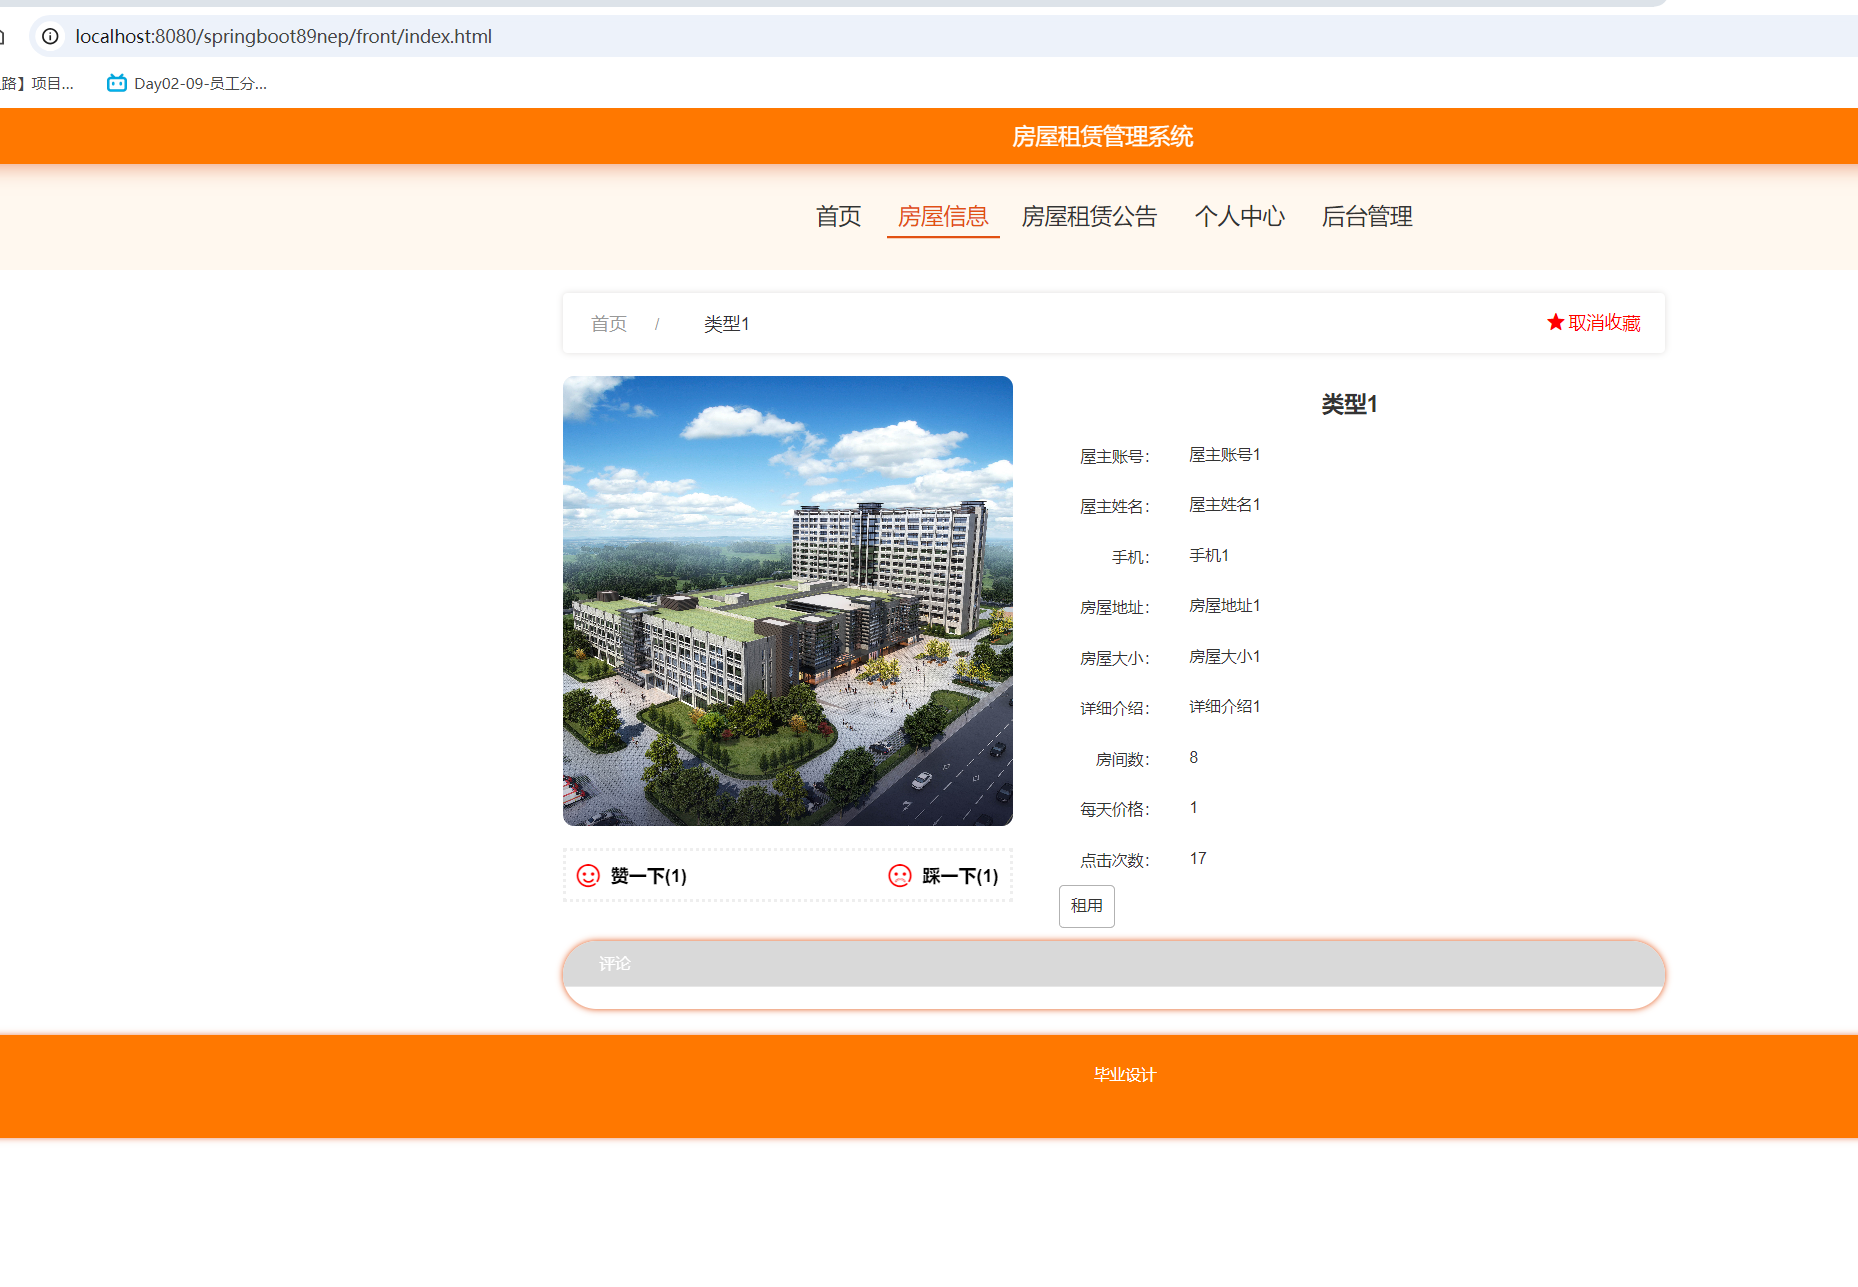Click the 项目 bookmark in the bookmarks bar
This screenshot has height=1287, width=1858.
(45, 83)
